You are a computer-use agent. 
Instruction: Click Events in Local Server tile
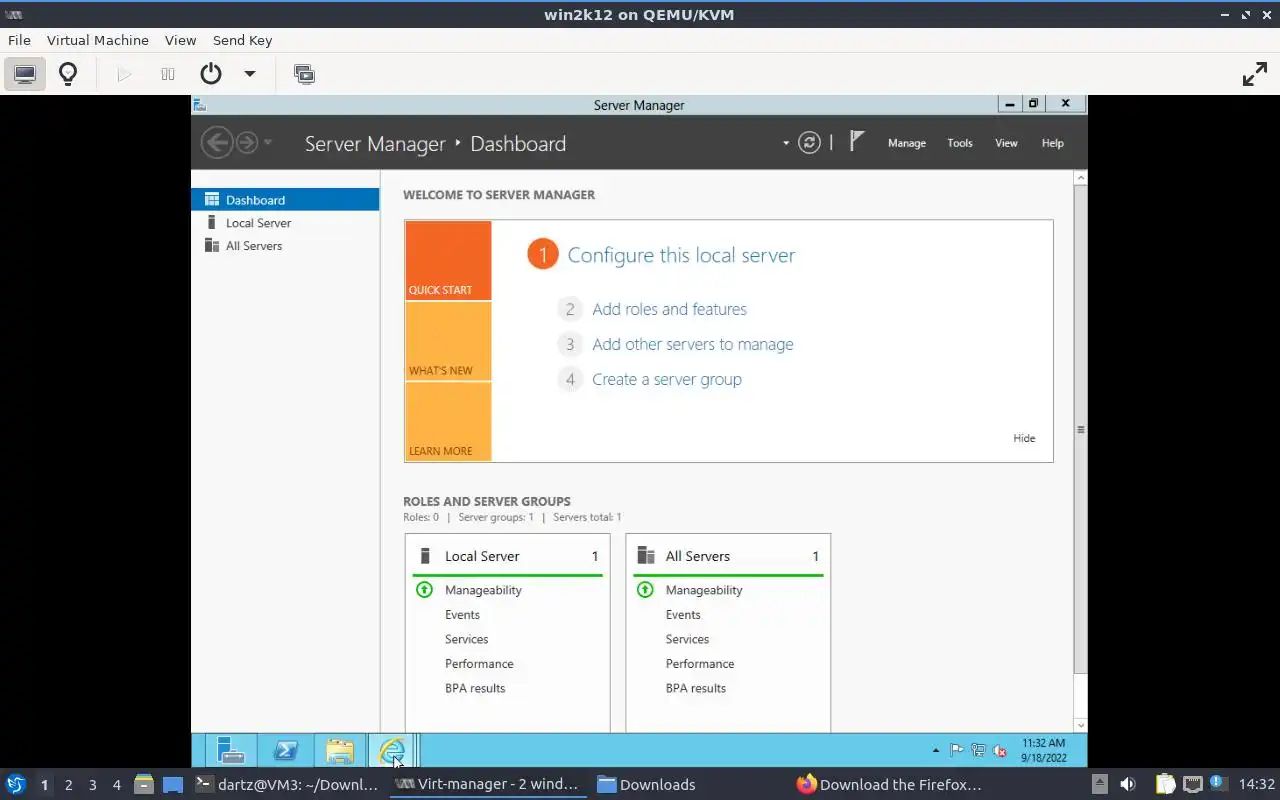click(x=462, y=615)
